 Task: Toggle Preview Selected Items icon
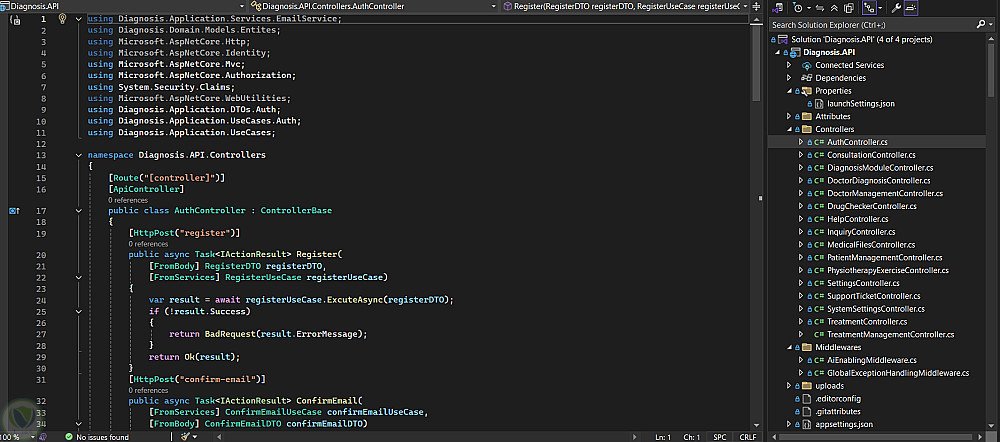(911, 8)
